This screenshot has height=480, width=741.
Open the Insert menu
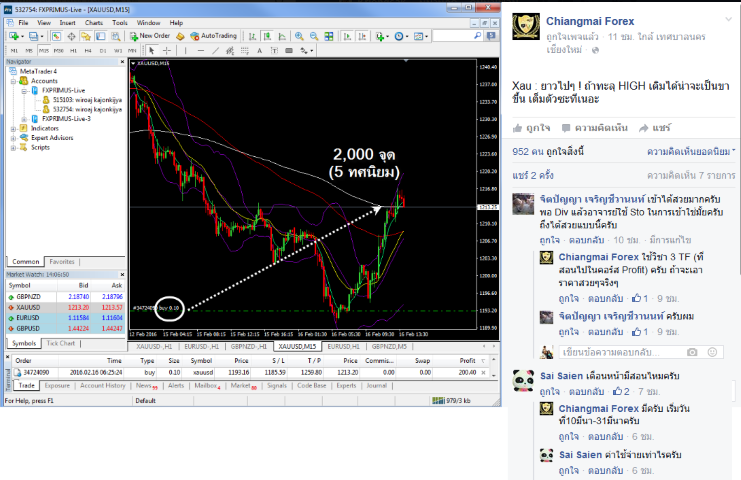coord(67,23)
